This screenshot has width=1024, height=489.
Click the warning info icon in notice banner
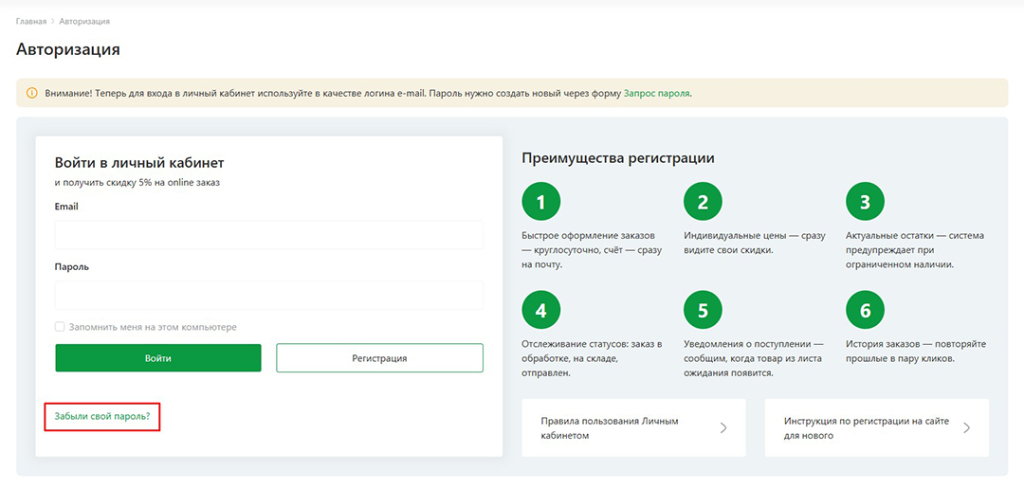pos(31,93)
